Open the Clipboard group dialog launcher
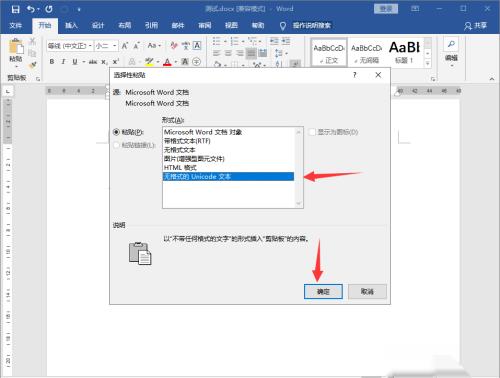This screenshot has width=500, height=378. coord(38,79)
